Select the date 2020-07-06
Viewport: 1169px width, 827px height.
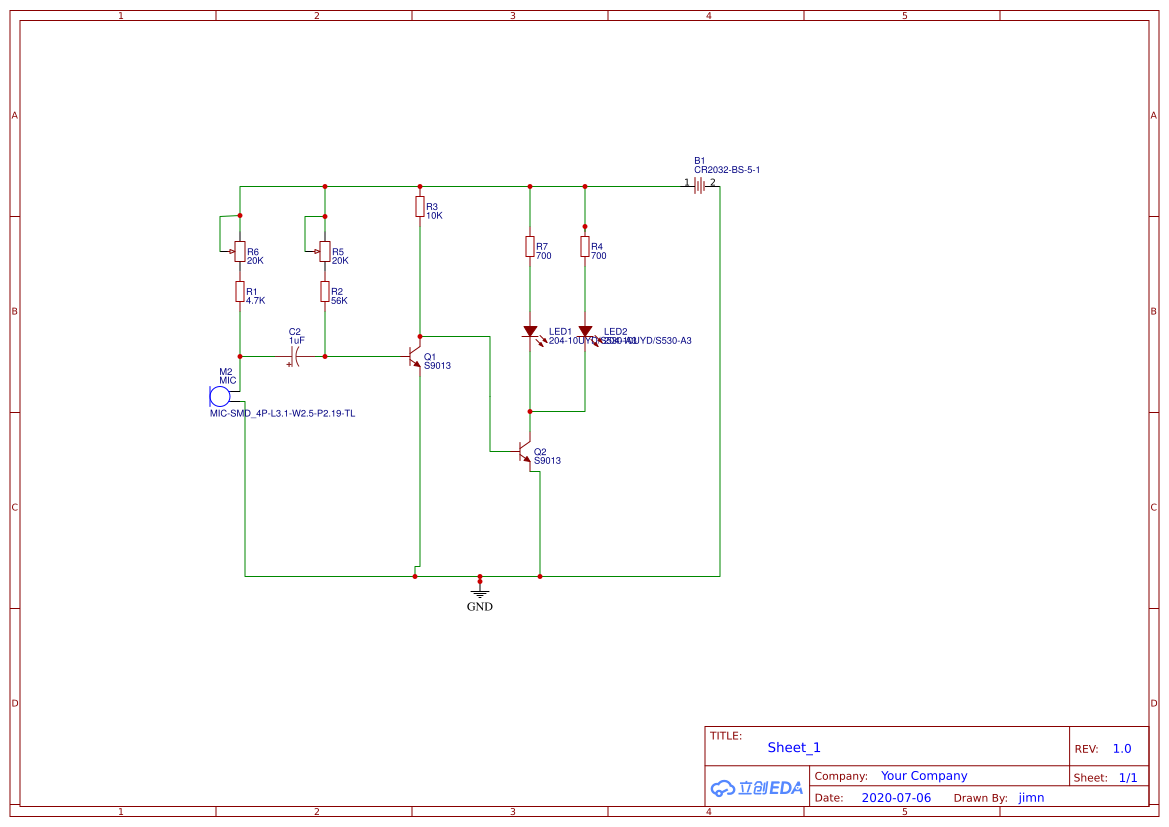[896, 797]
